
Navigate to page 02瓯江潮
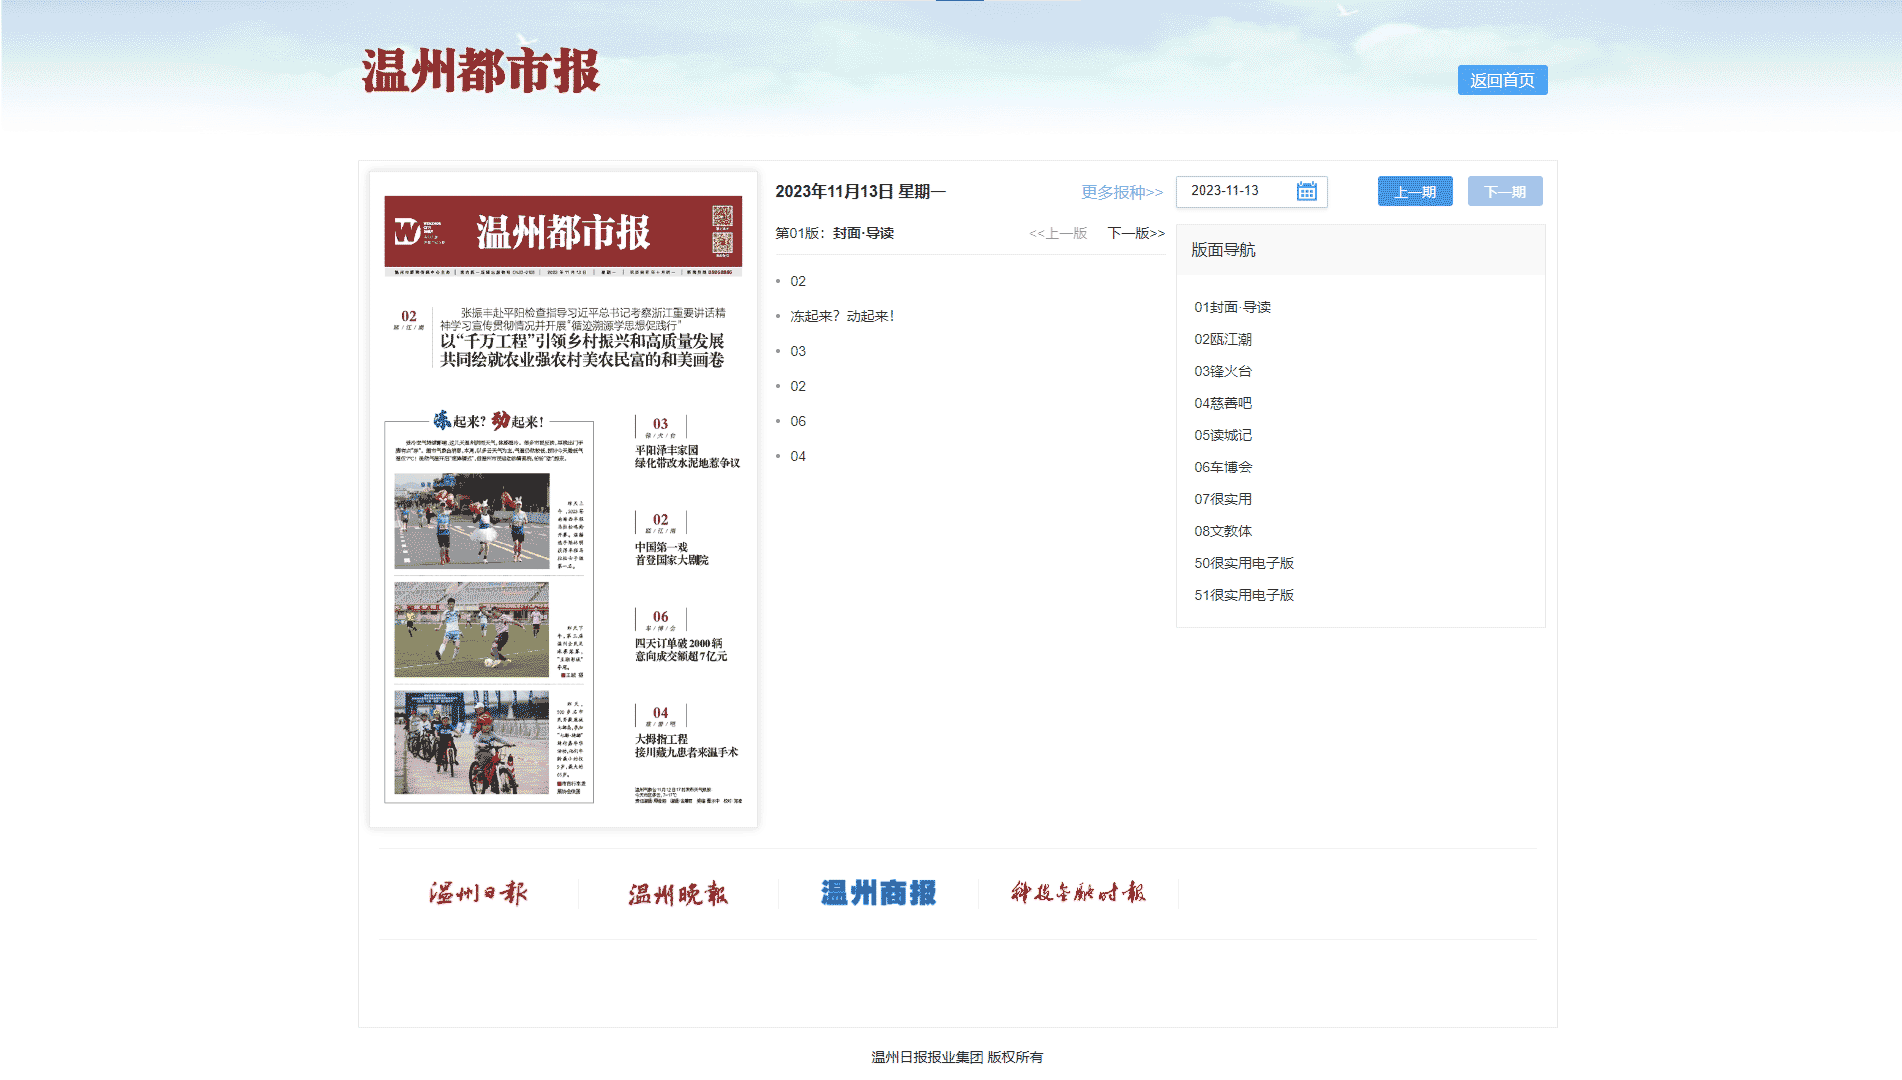coord(1223,339)
